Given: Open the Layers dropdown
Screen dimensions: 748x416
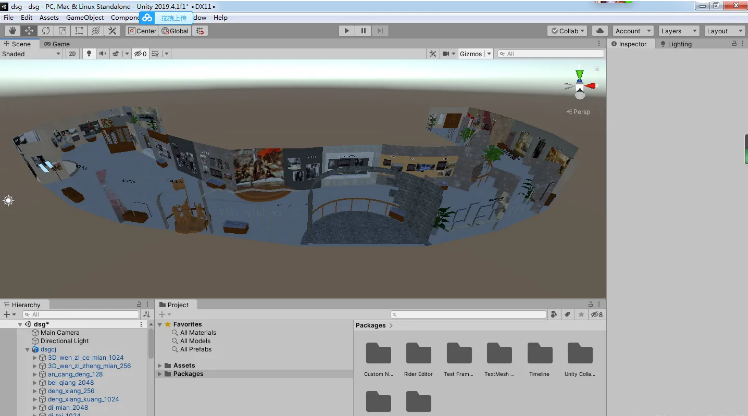Looking at the screenshot, I should tap(675, 31).
